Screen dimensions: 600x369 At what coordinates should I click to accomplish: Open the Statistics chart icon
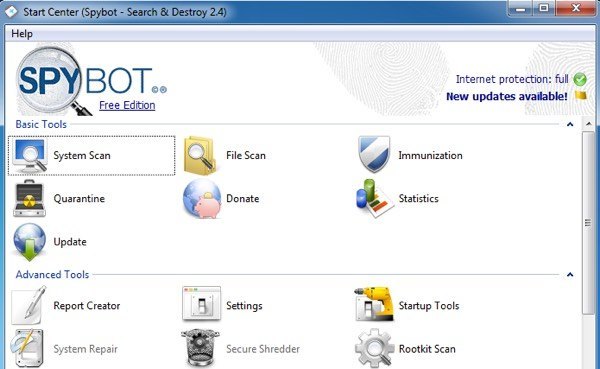click(375, 198)
